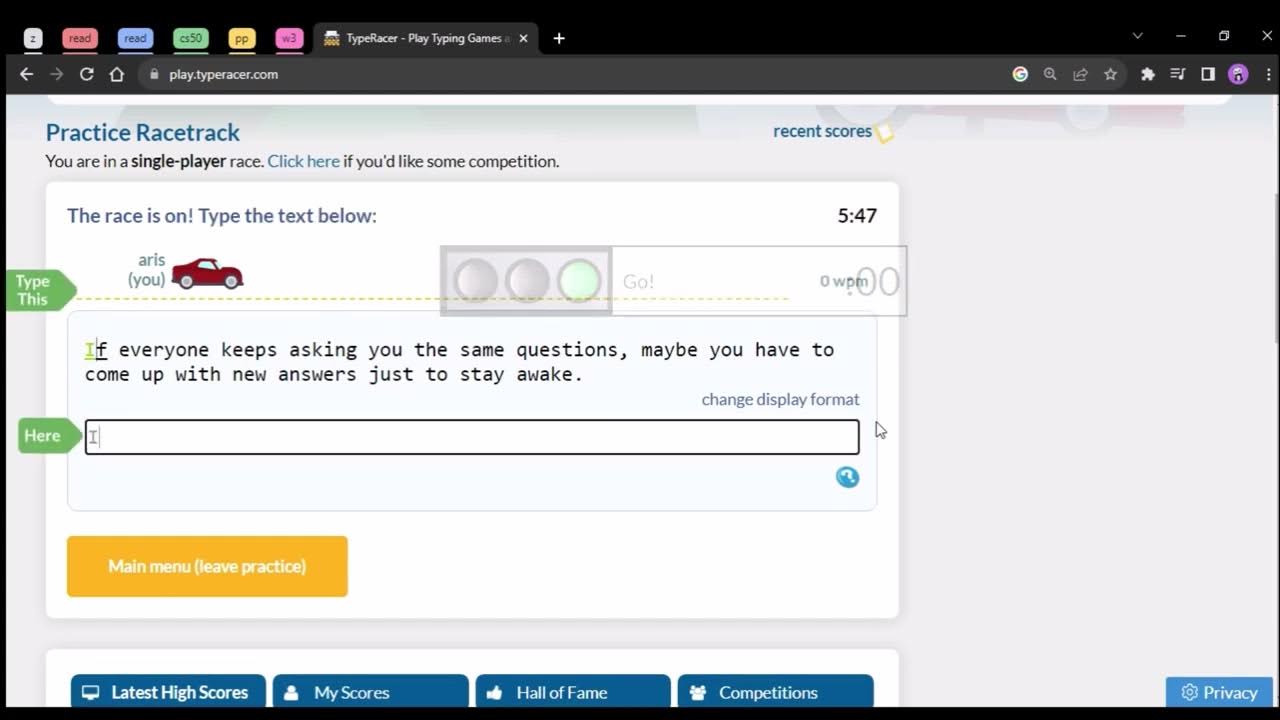Switch to the 'pp' tab

pos(242,38)
